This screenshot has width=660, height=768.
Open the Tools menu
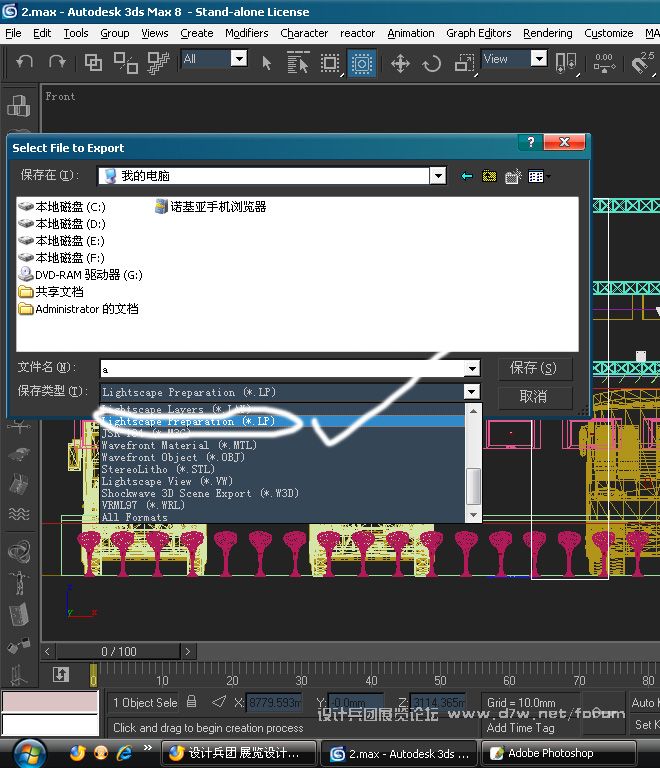pos(76,33)
